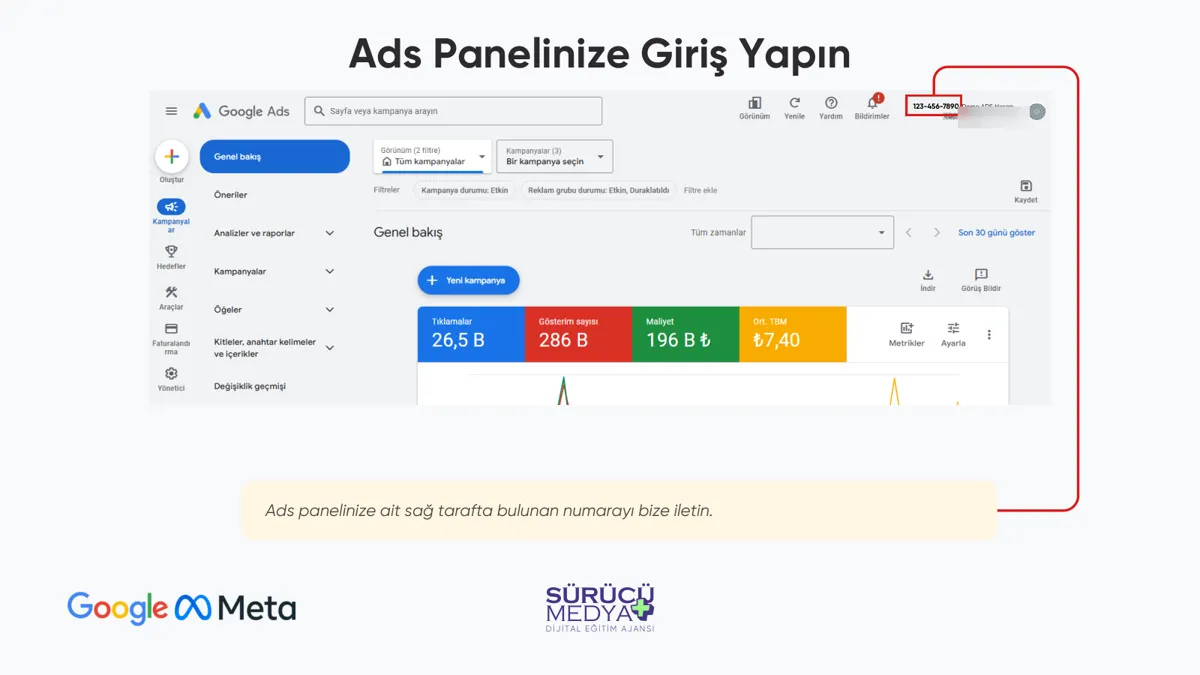Open Bir kampanya seçin dropdown
Image resolution: width=1200 pixels, height=675 pixels.
(x=555, y=156)
